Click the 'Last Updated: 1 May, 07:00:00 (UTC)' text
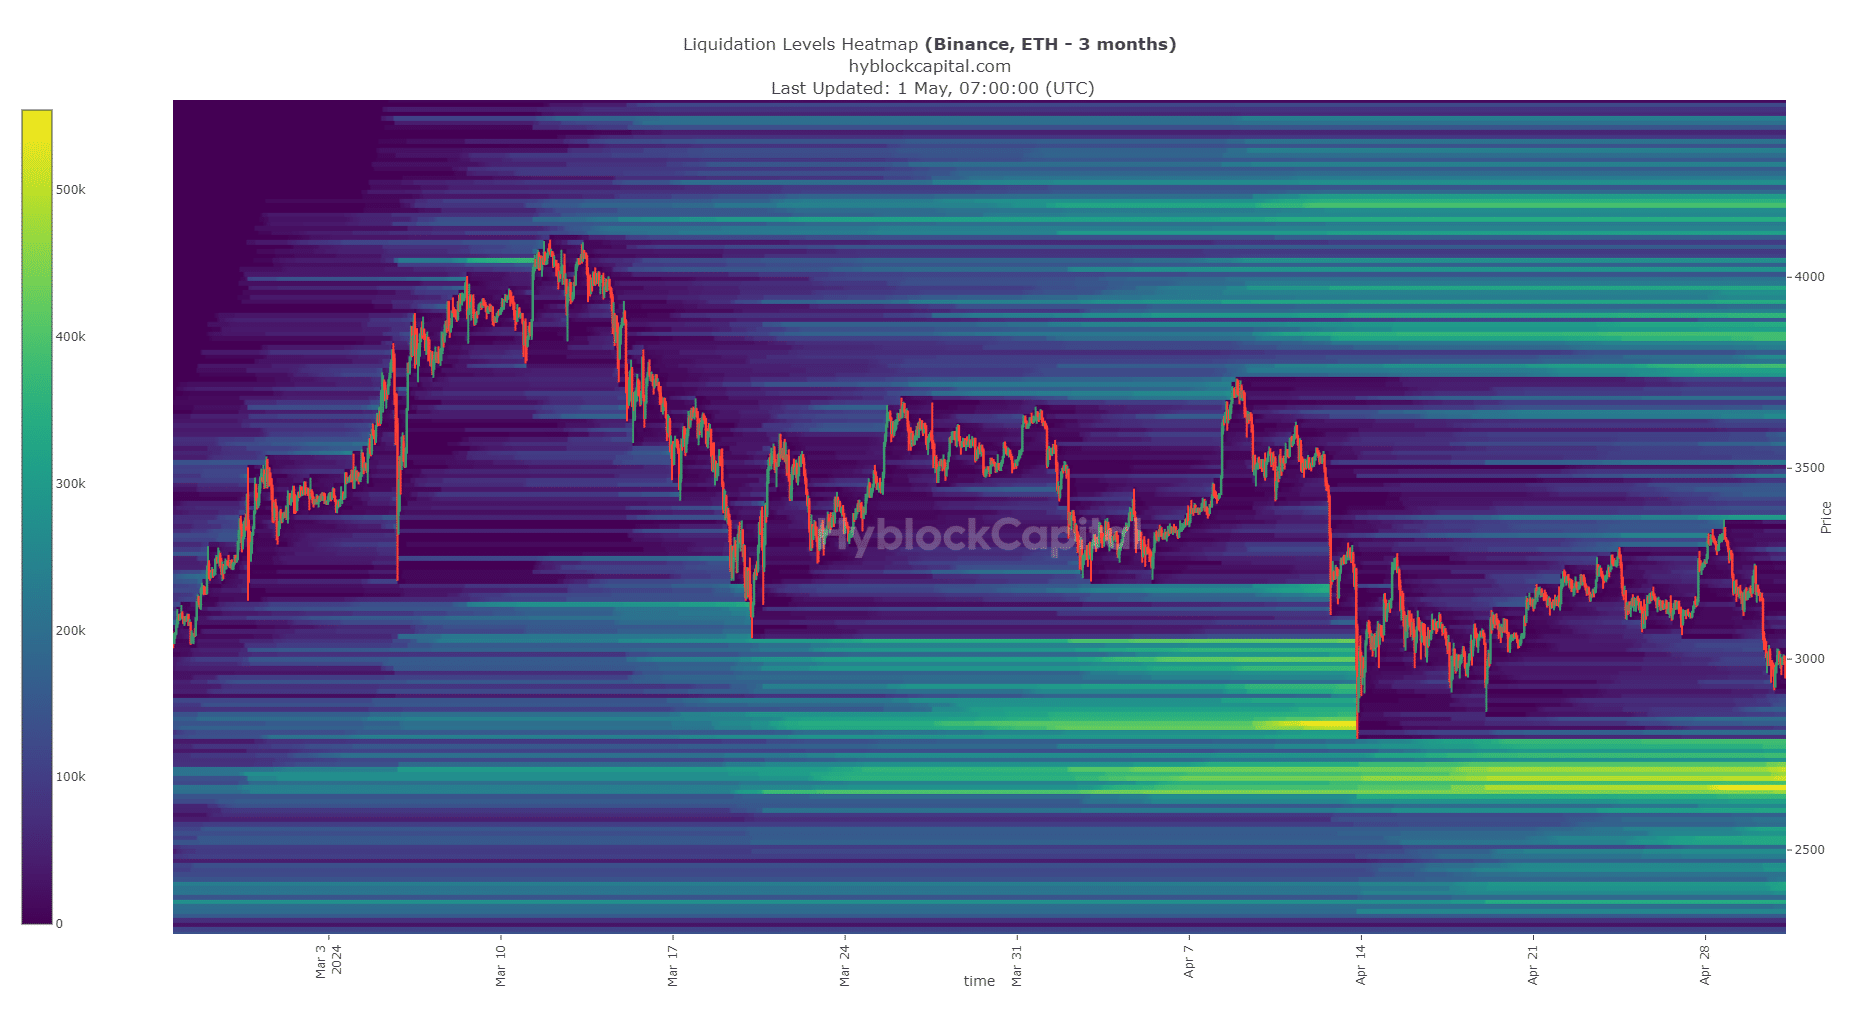 point(932,88)
